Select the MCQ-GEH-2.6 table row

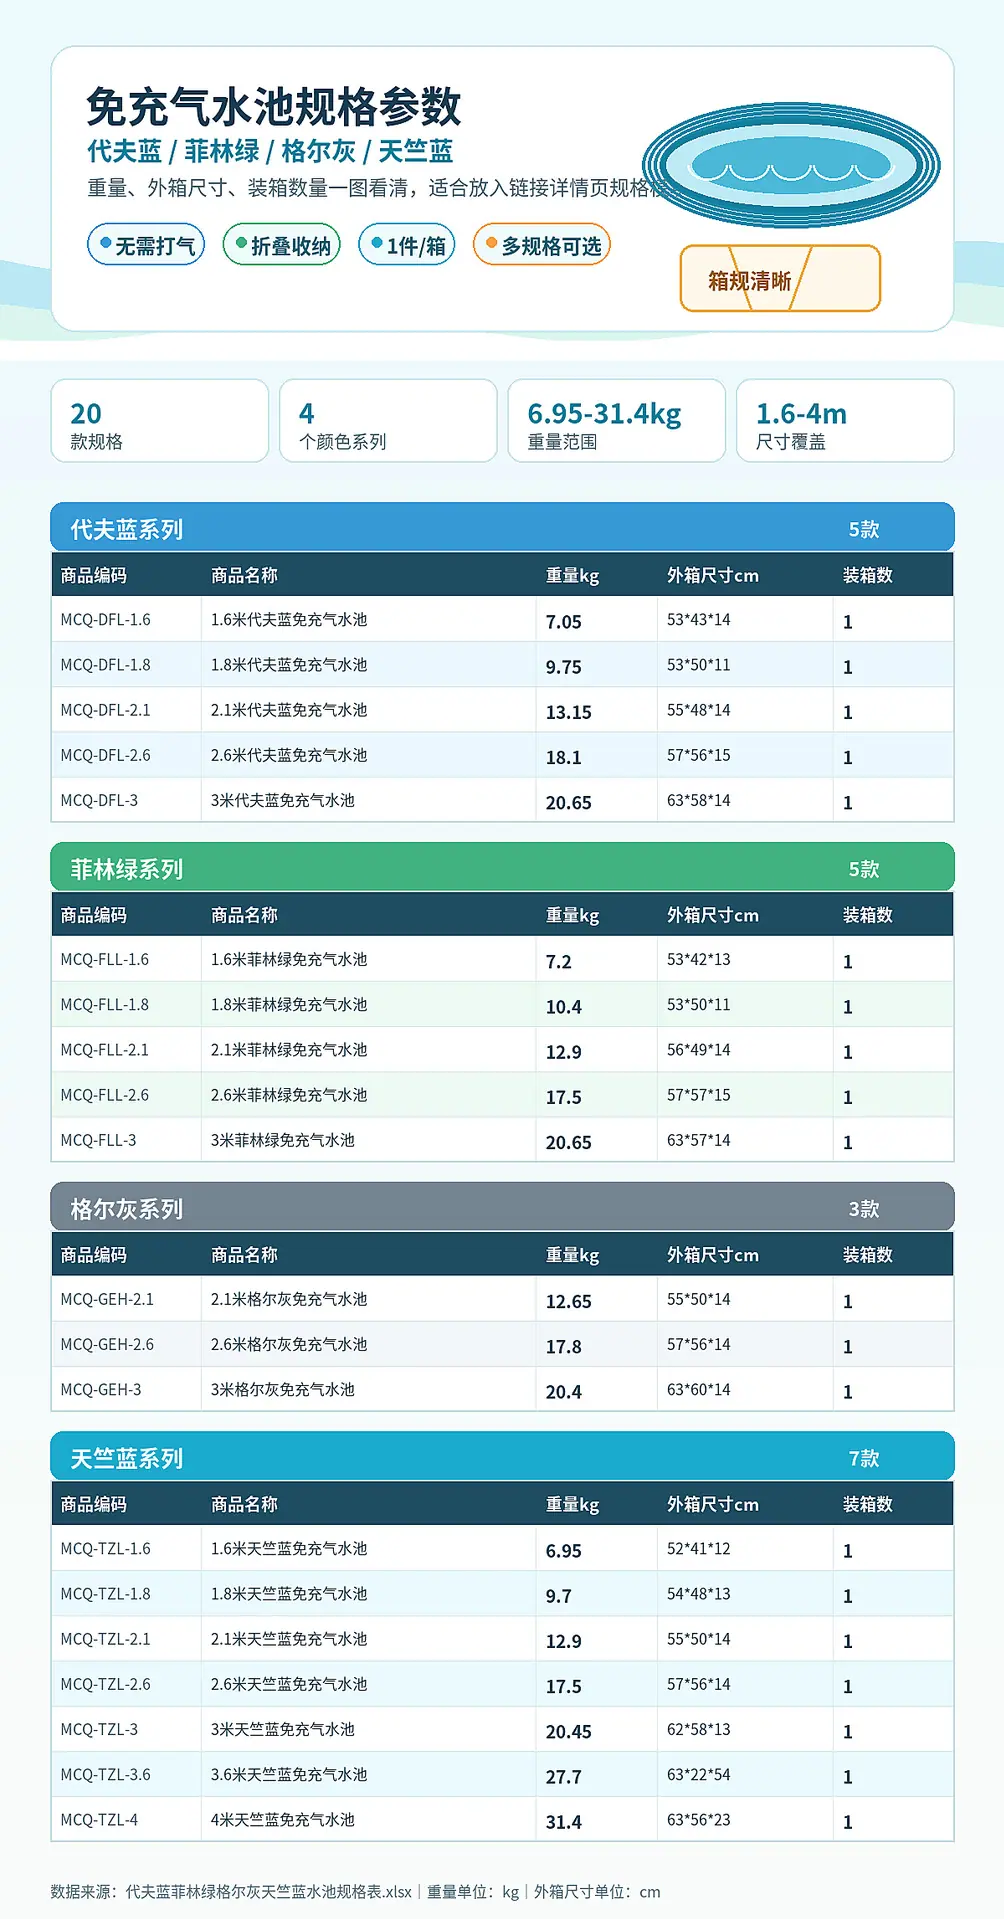coord(502,1345)
